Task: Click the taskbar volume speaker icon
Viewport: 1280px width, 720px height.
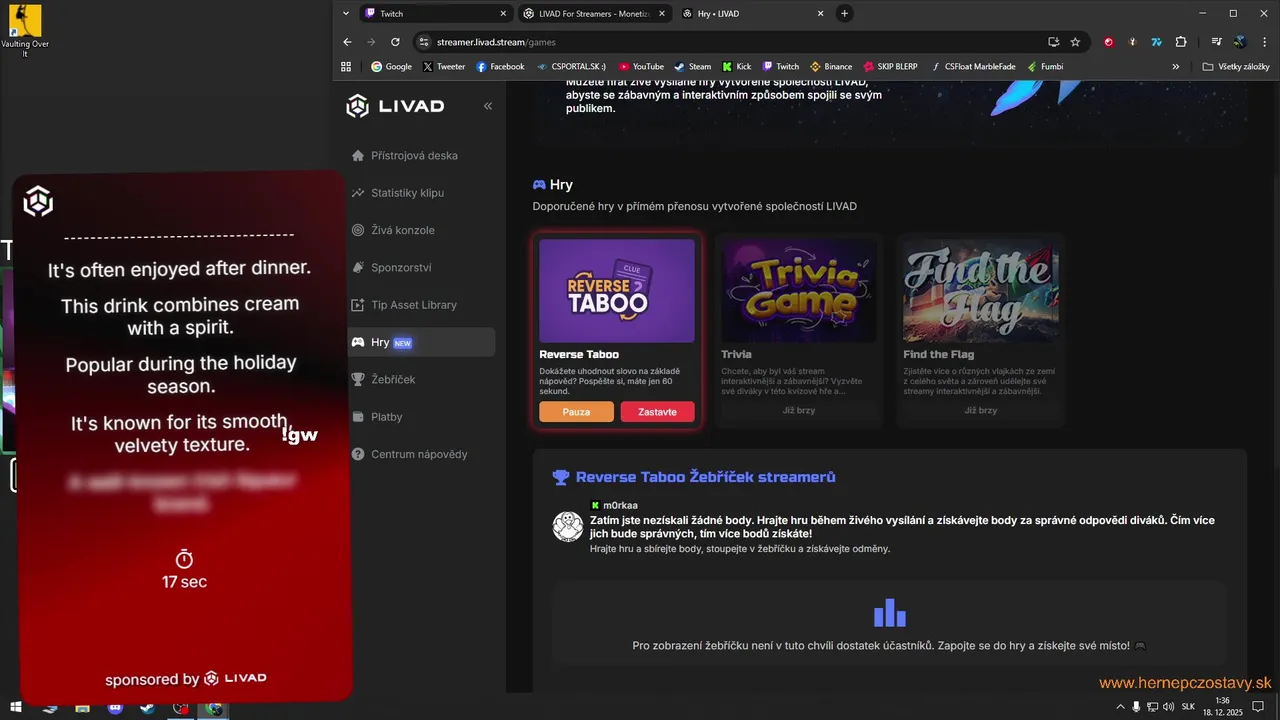Action: 1168,707
